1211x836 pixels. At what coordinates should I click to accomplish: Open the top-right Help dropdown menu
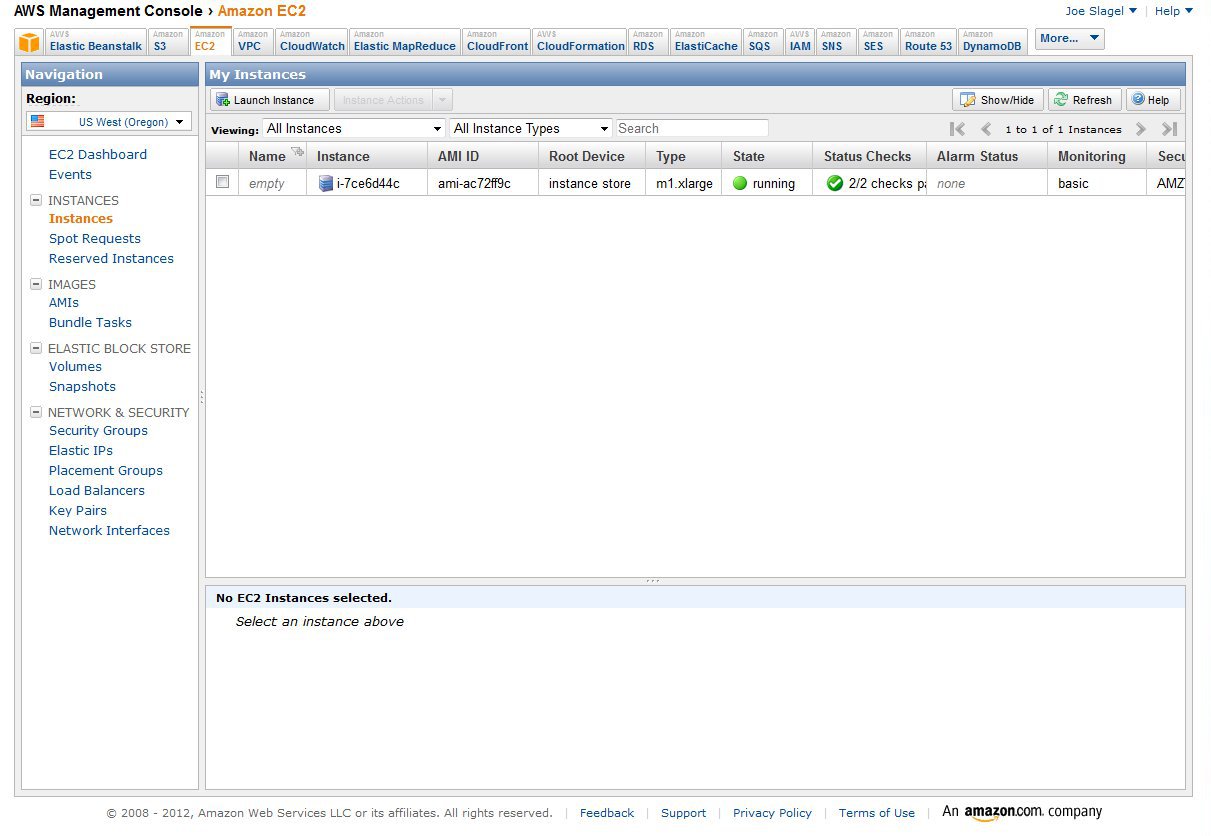click(1174, 11)
